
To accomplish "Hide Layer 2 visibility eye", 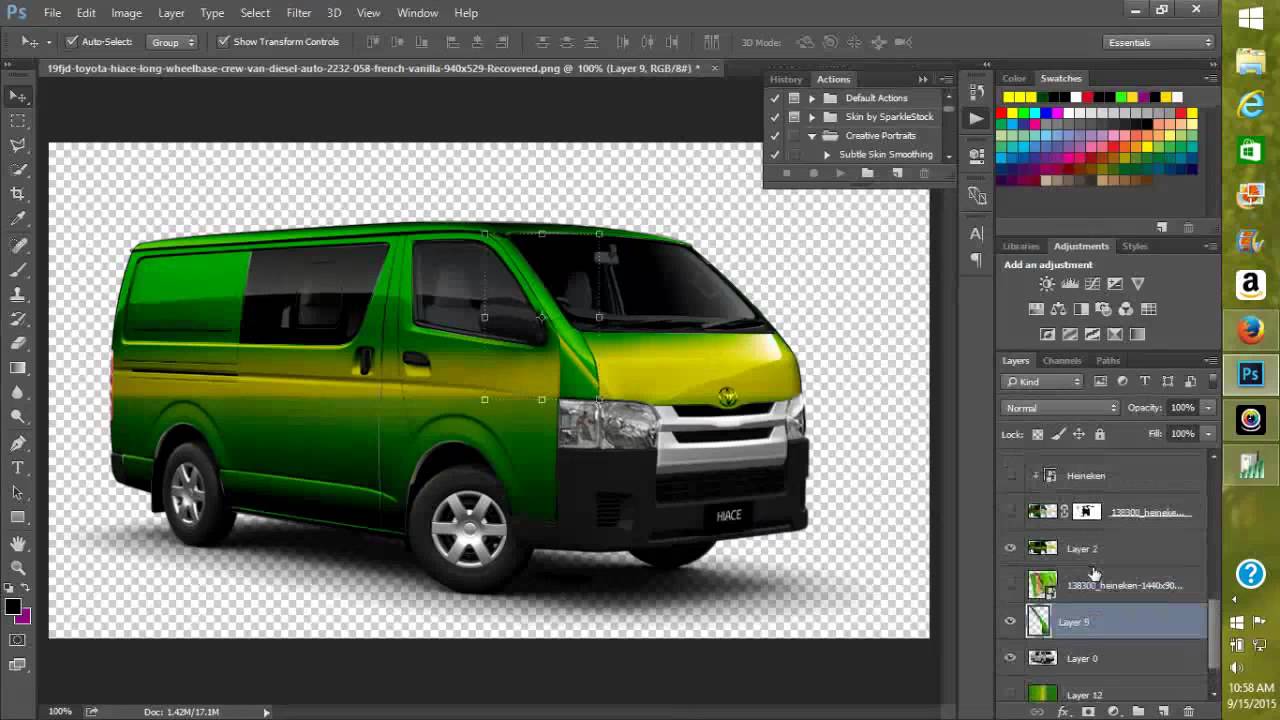I will coord(1010,548).
